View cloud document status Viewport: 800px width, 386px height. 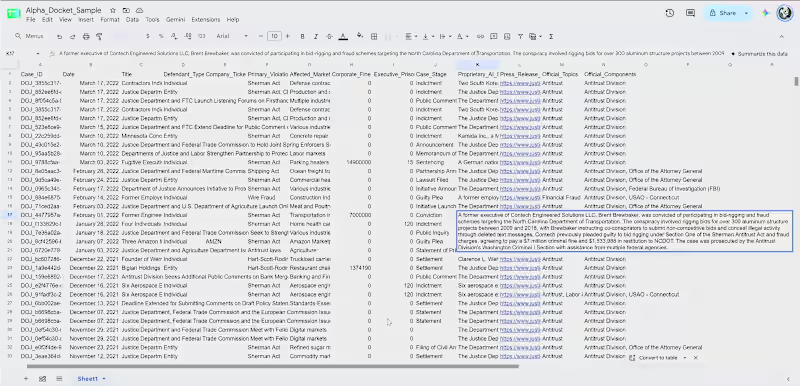click(139, 10)
